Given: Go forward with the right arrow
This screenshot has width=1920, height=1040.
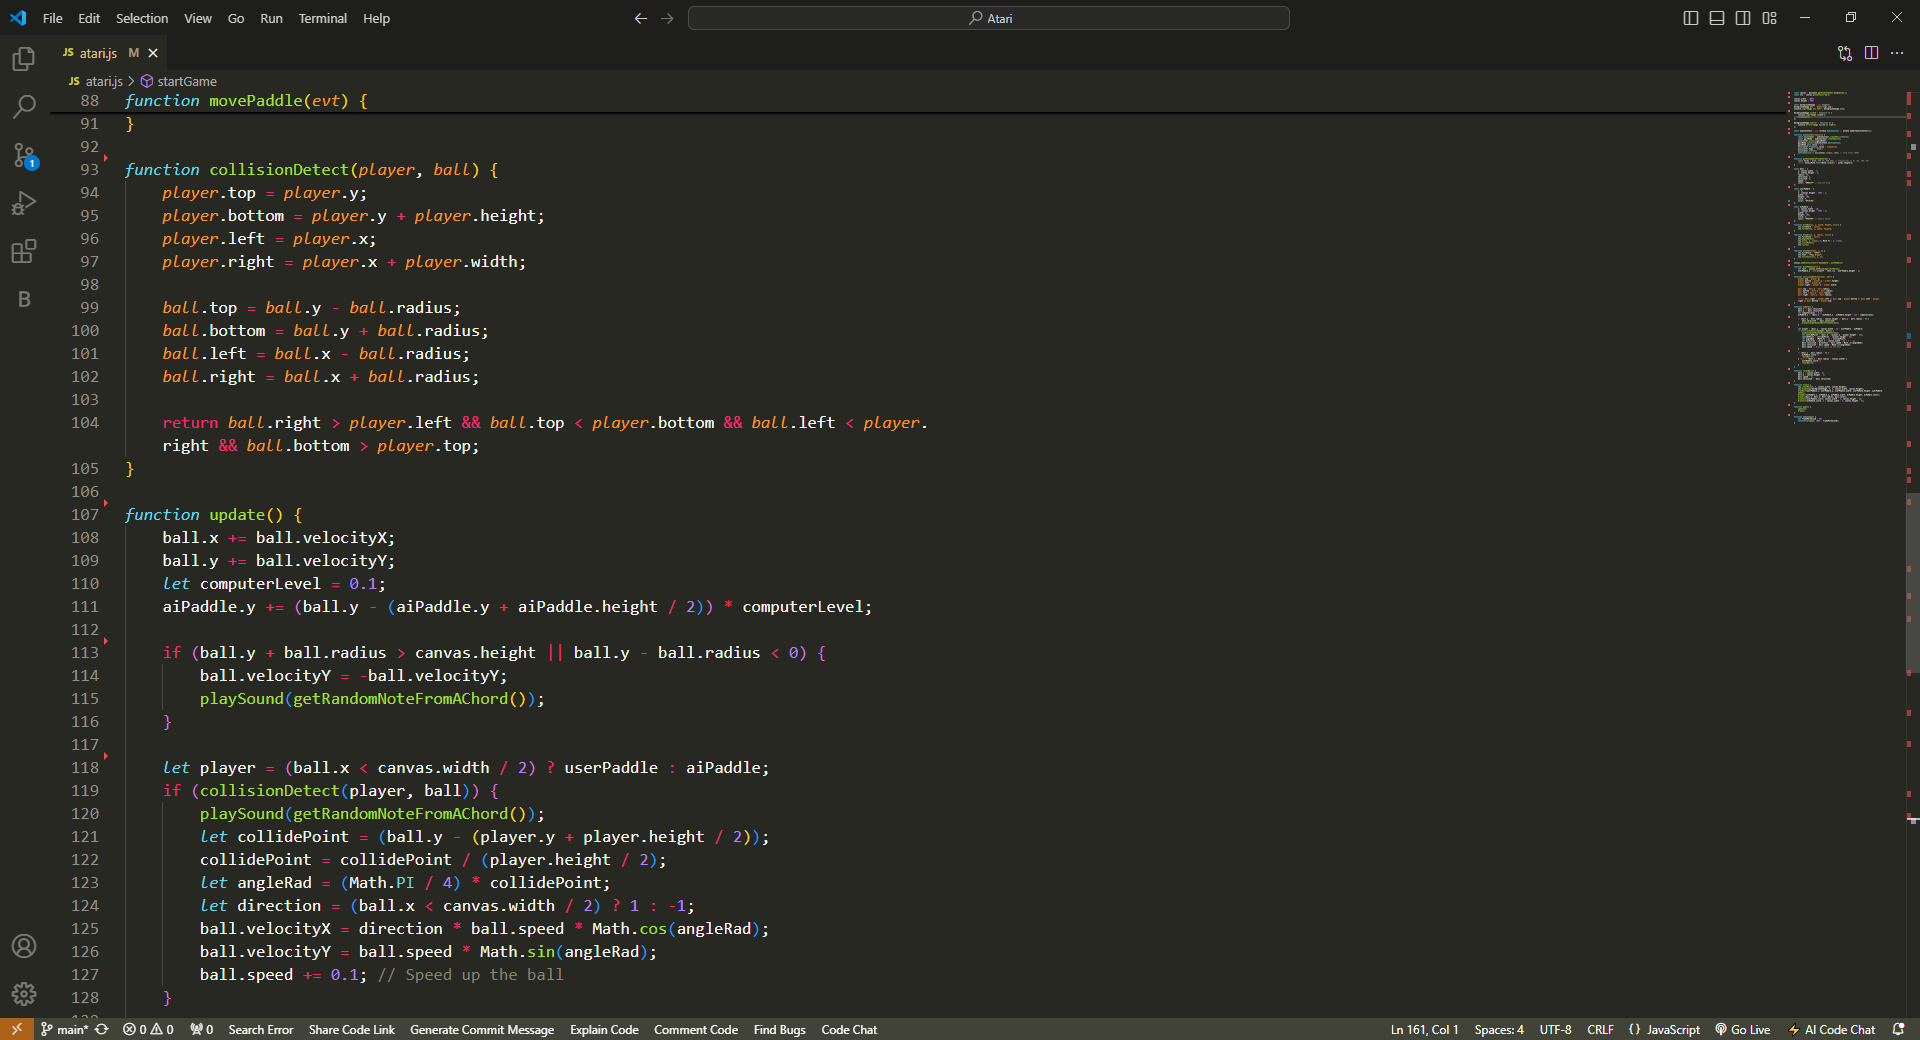Looking at the screenshot, I should 667,18.
